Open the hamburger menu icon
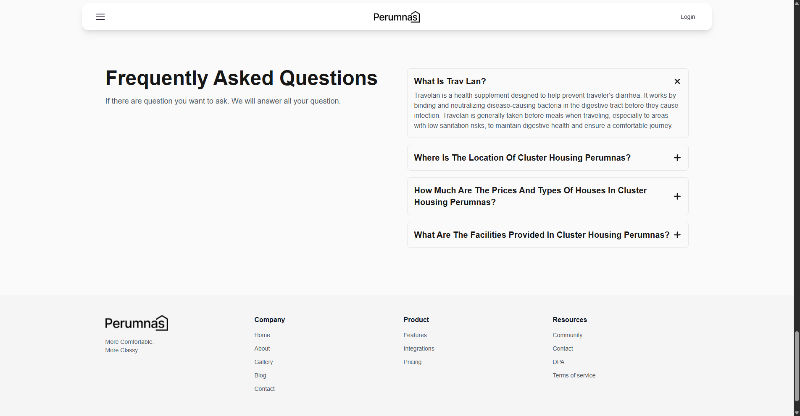This screenshot has width=800, height=416. pos(100,17)
